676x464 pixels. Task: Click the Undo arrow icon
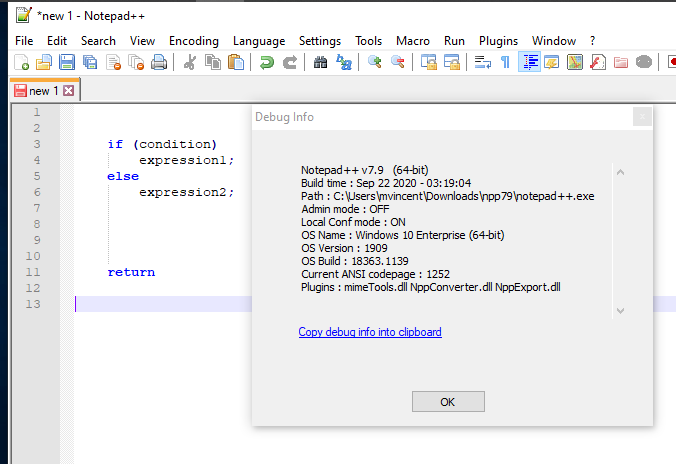coord(266,62)
